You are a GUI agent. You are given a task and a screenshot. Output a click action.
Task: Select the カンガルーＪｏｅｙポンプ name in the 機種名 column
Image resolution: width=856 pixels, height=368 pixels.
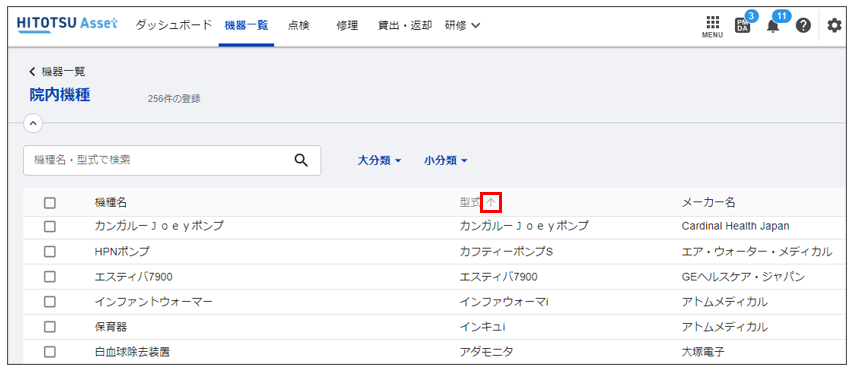coord(159,226)
